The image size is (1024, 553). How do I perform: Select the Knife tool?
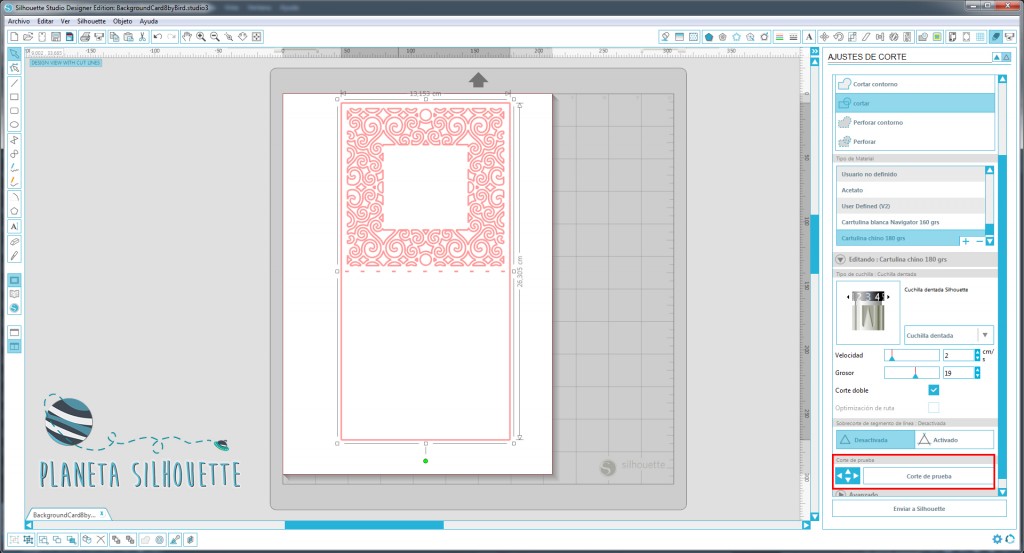14,255
